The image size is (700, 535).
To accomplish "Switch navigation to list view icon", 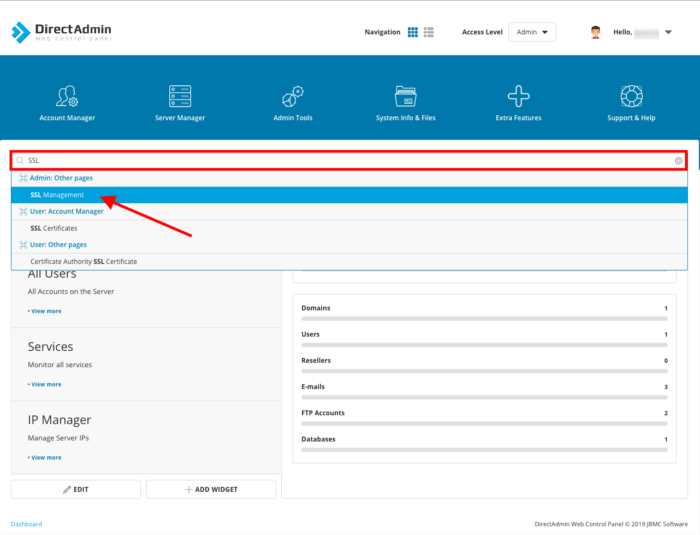I will click(429, 32).
